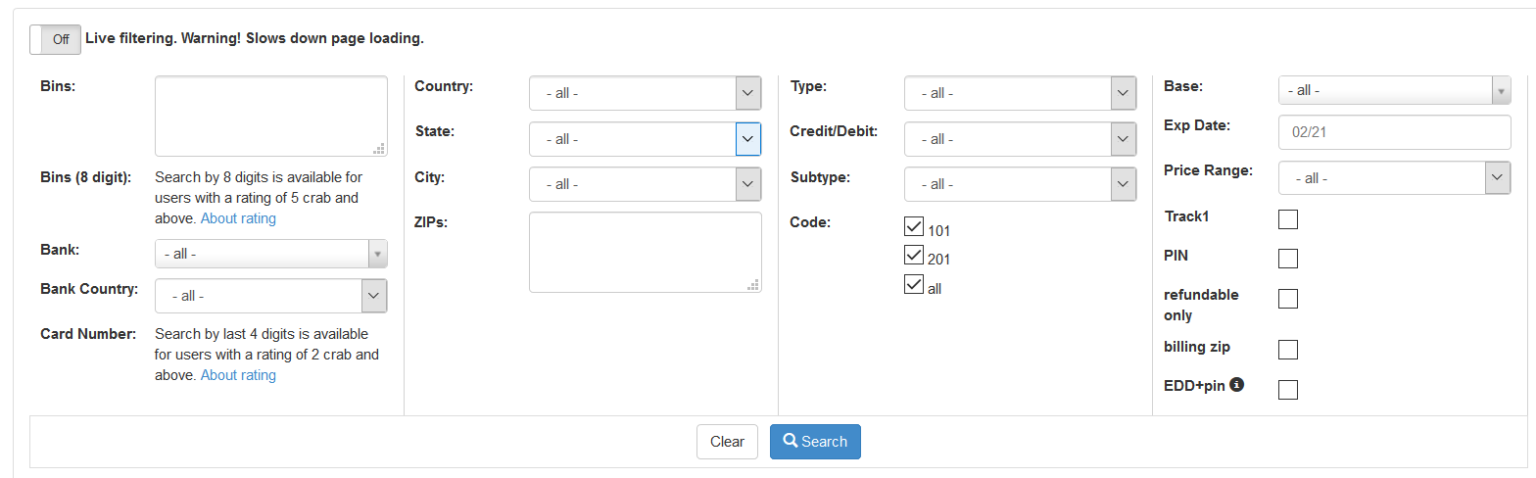Click the Clear button
The image size is (1536, 478).
[727, 441]
